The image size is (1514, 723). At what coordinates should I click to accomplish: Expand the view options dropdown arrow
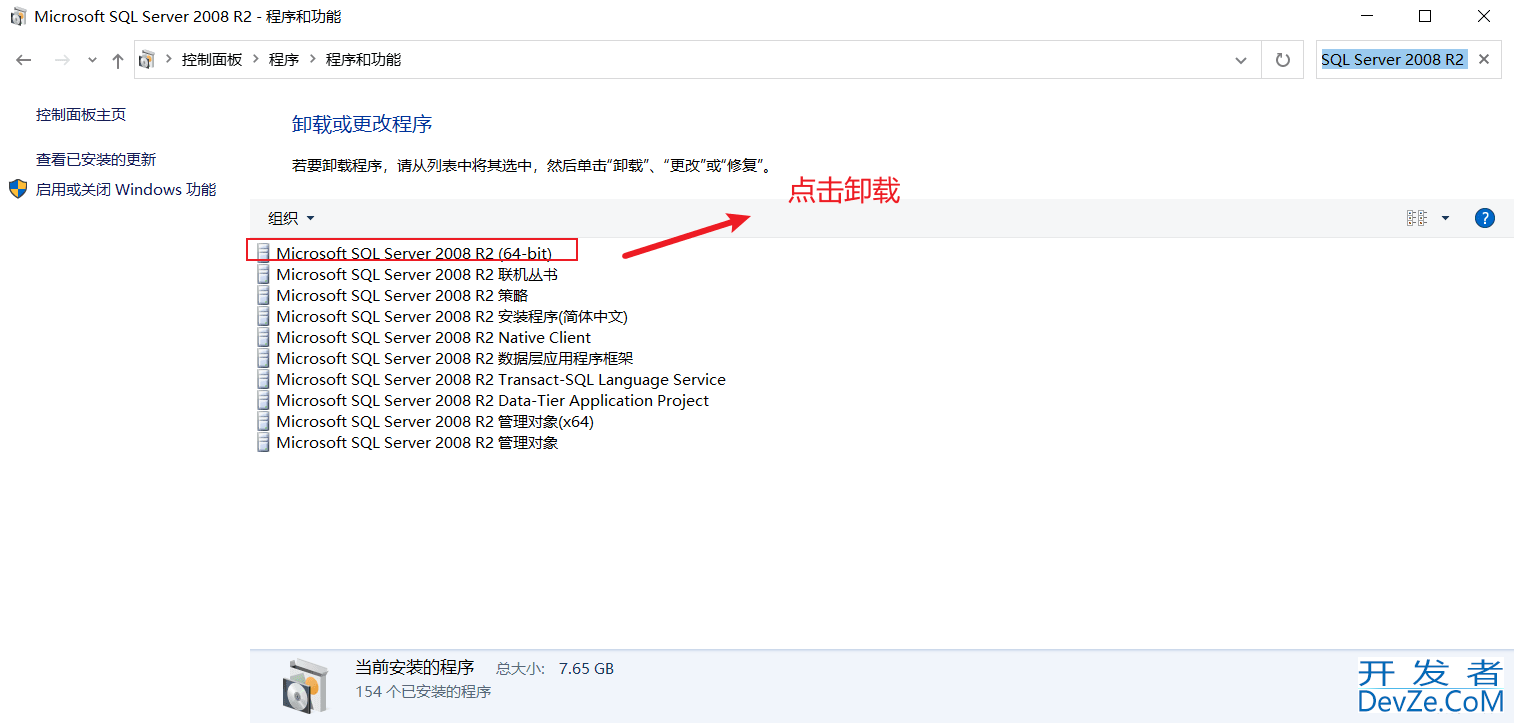[1445, 218]
